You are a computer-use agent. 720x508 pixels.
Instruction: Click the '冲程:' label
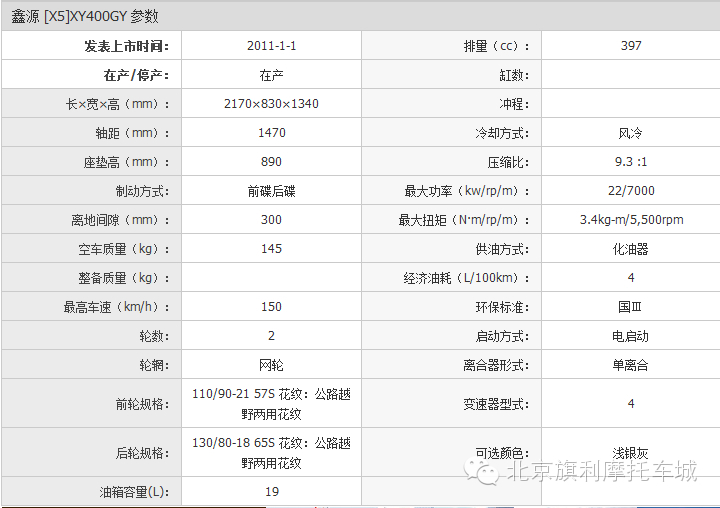[514, 104]
